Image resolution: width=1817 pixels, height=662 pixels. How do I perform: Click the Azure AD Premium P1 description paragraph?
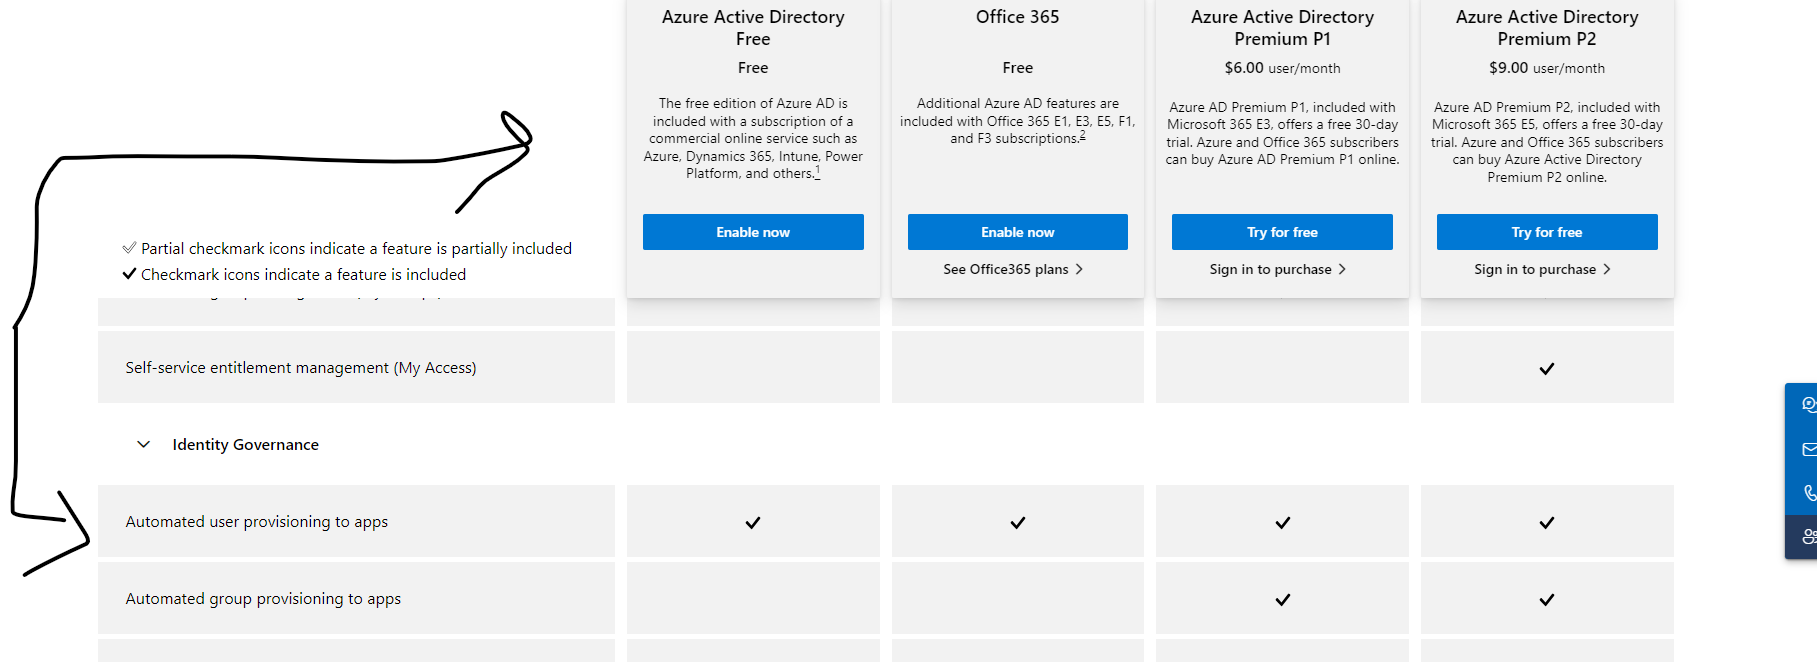point(1282,133)
